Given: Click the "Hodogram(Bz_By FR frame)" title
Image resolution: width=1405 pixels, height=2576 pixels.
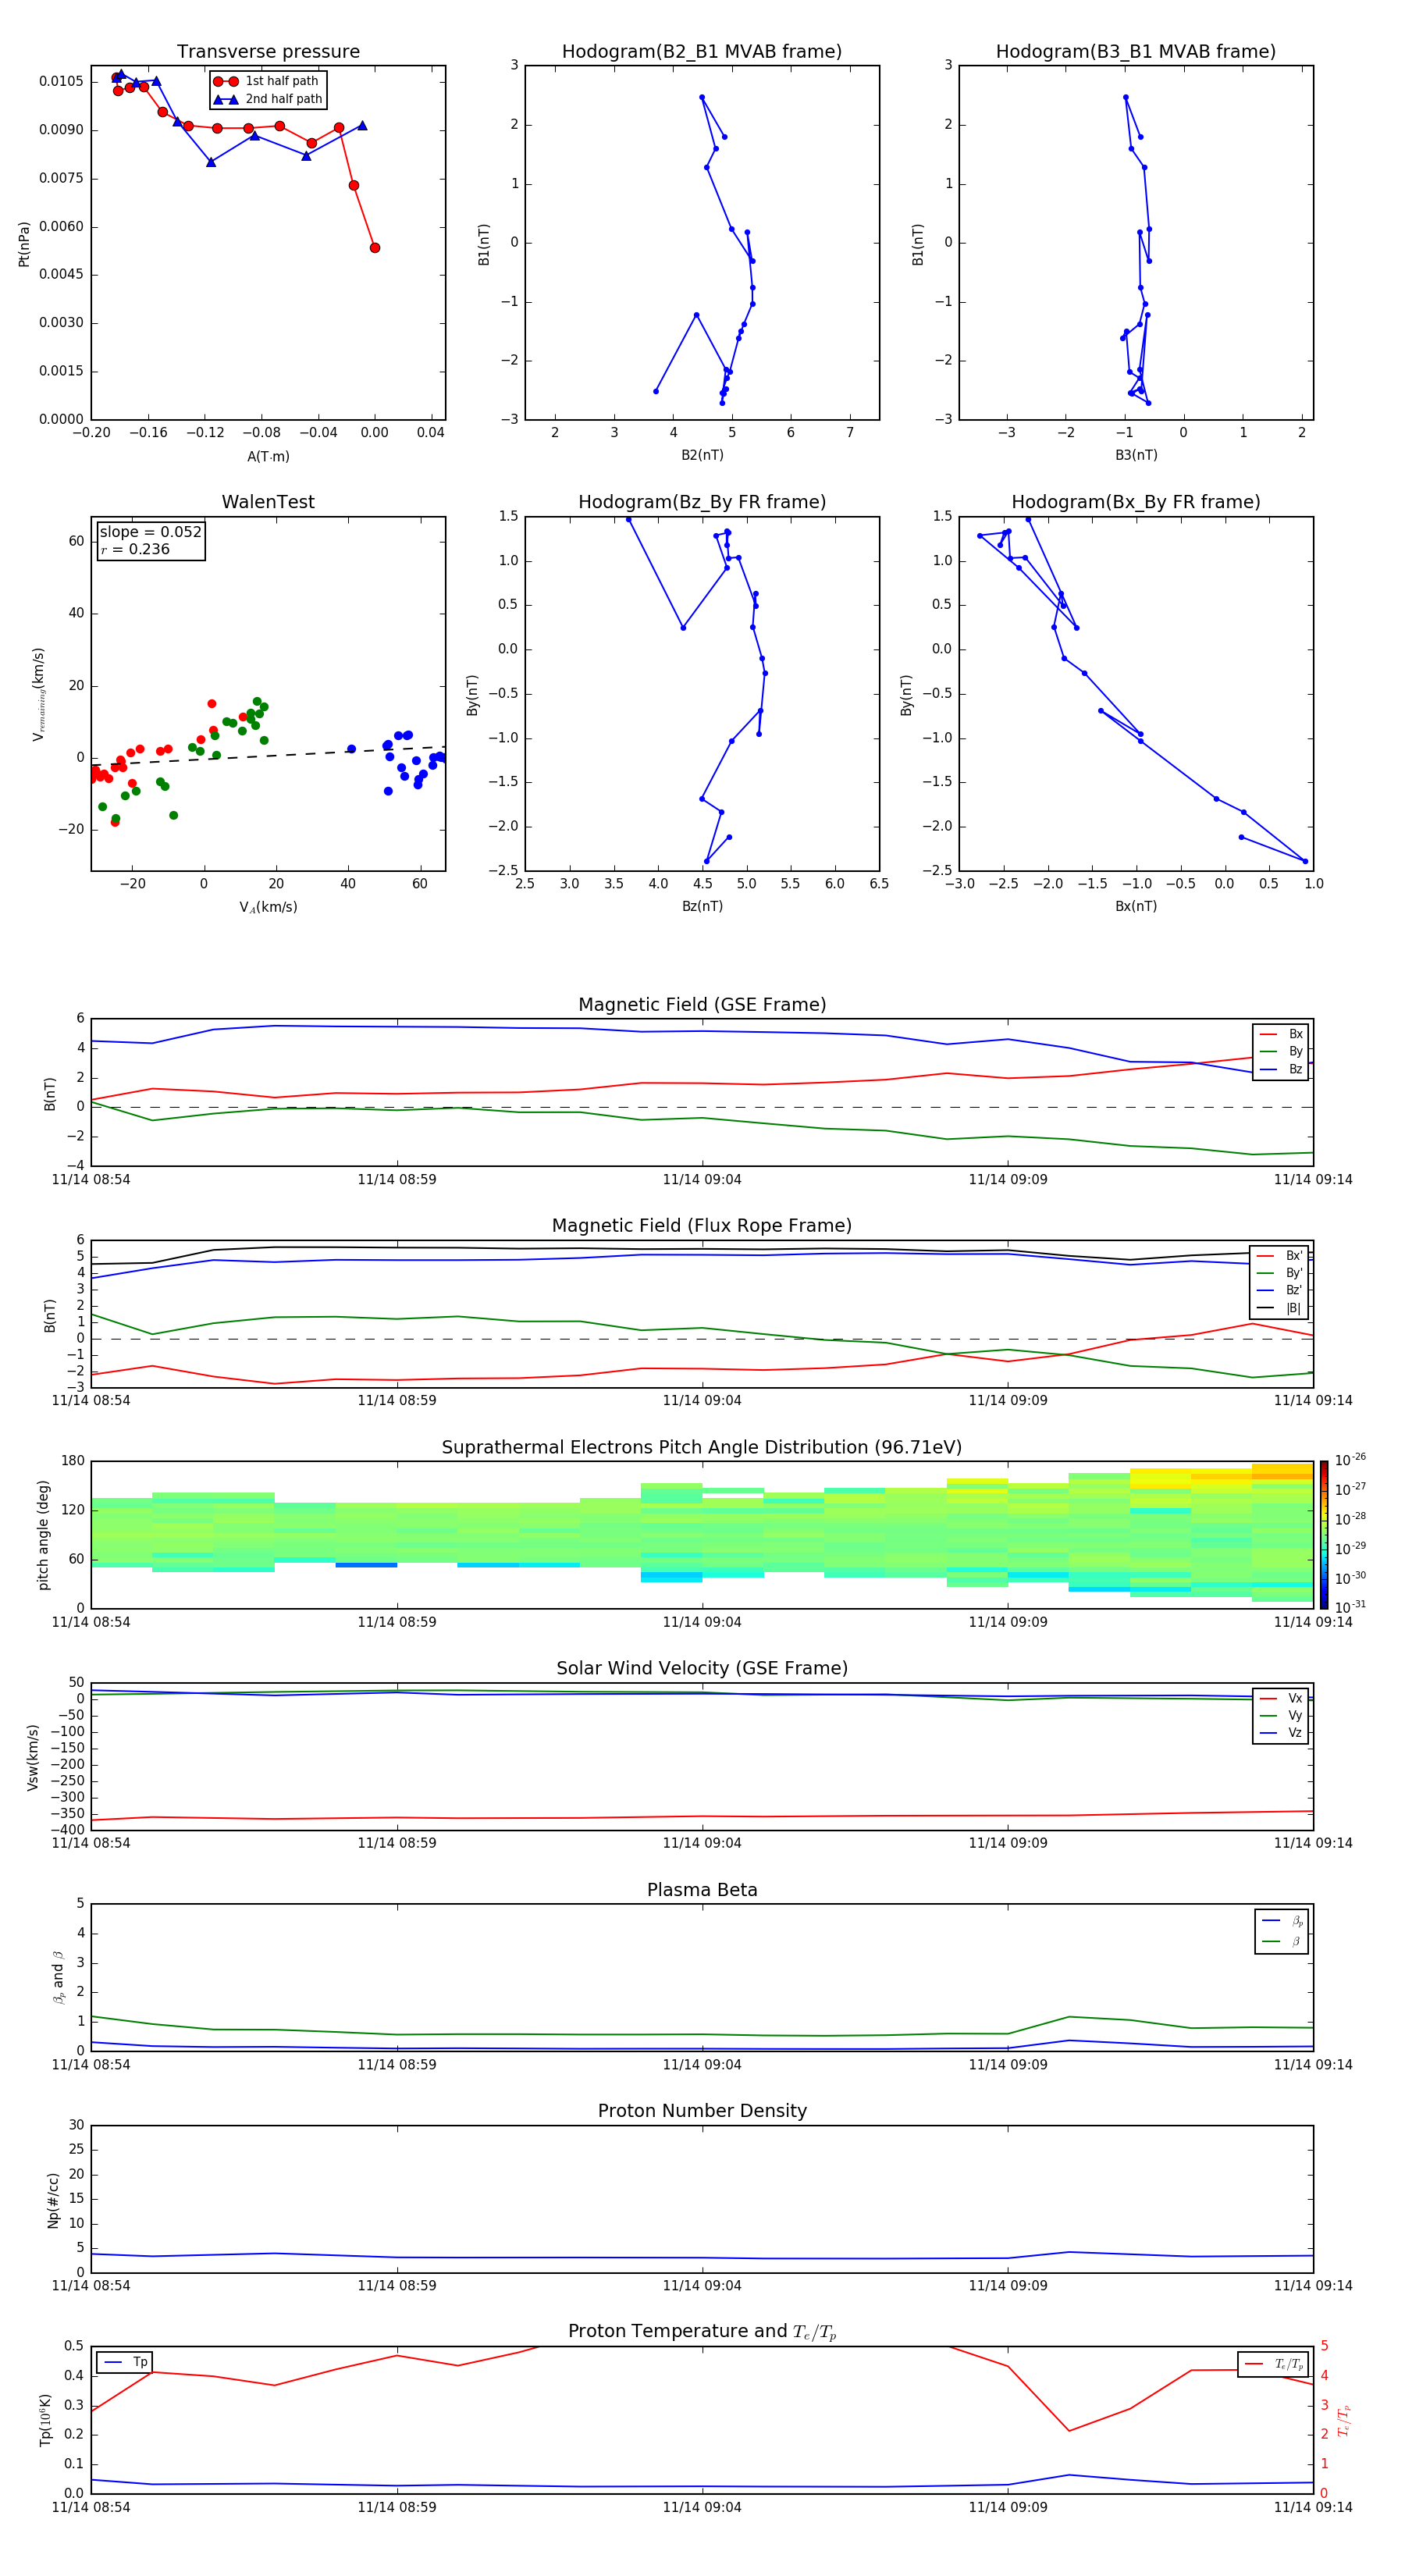Looking at the screenshot, I should click(702, 502).
